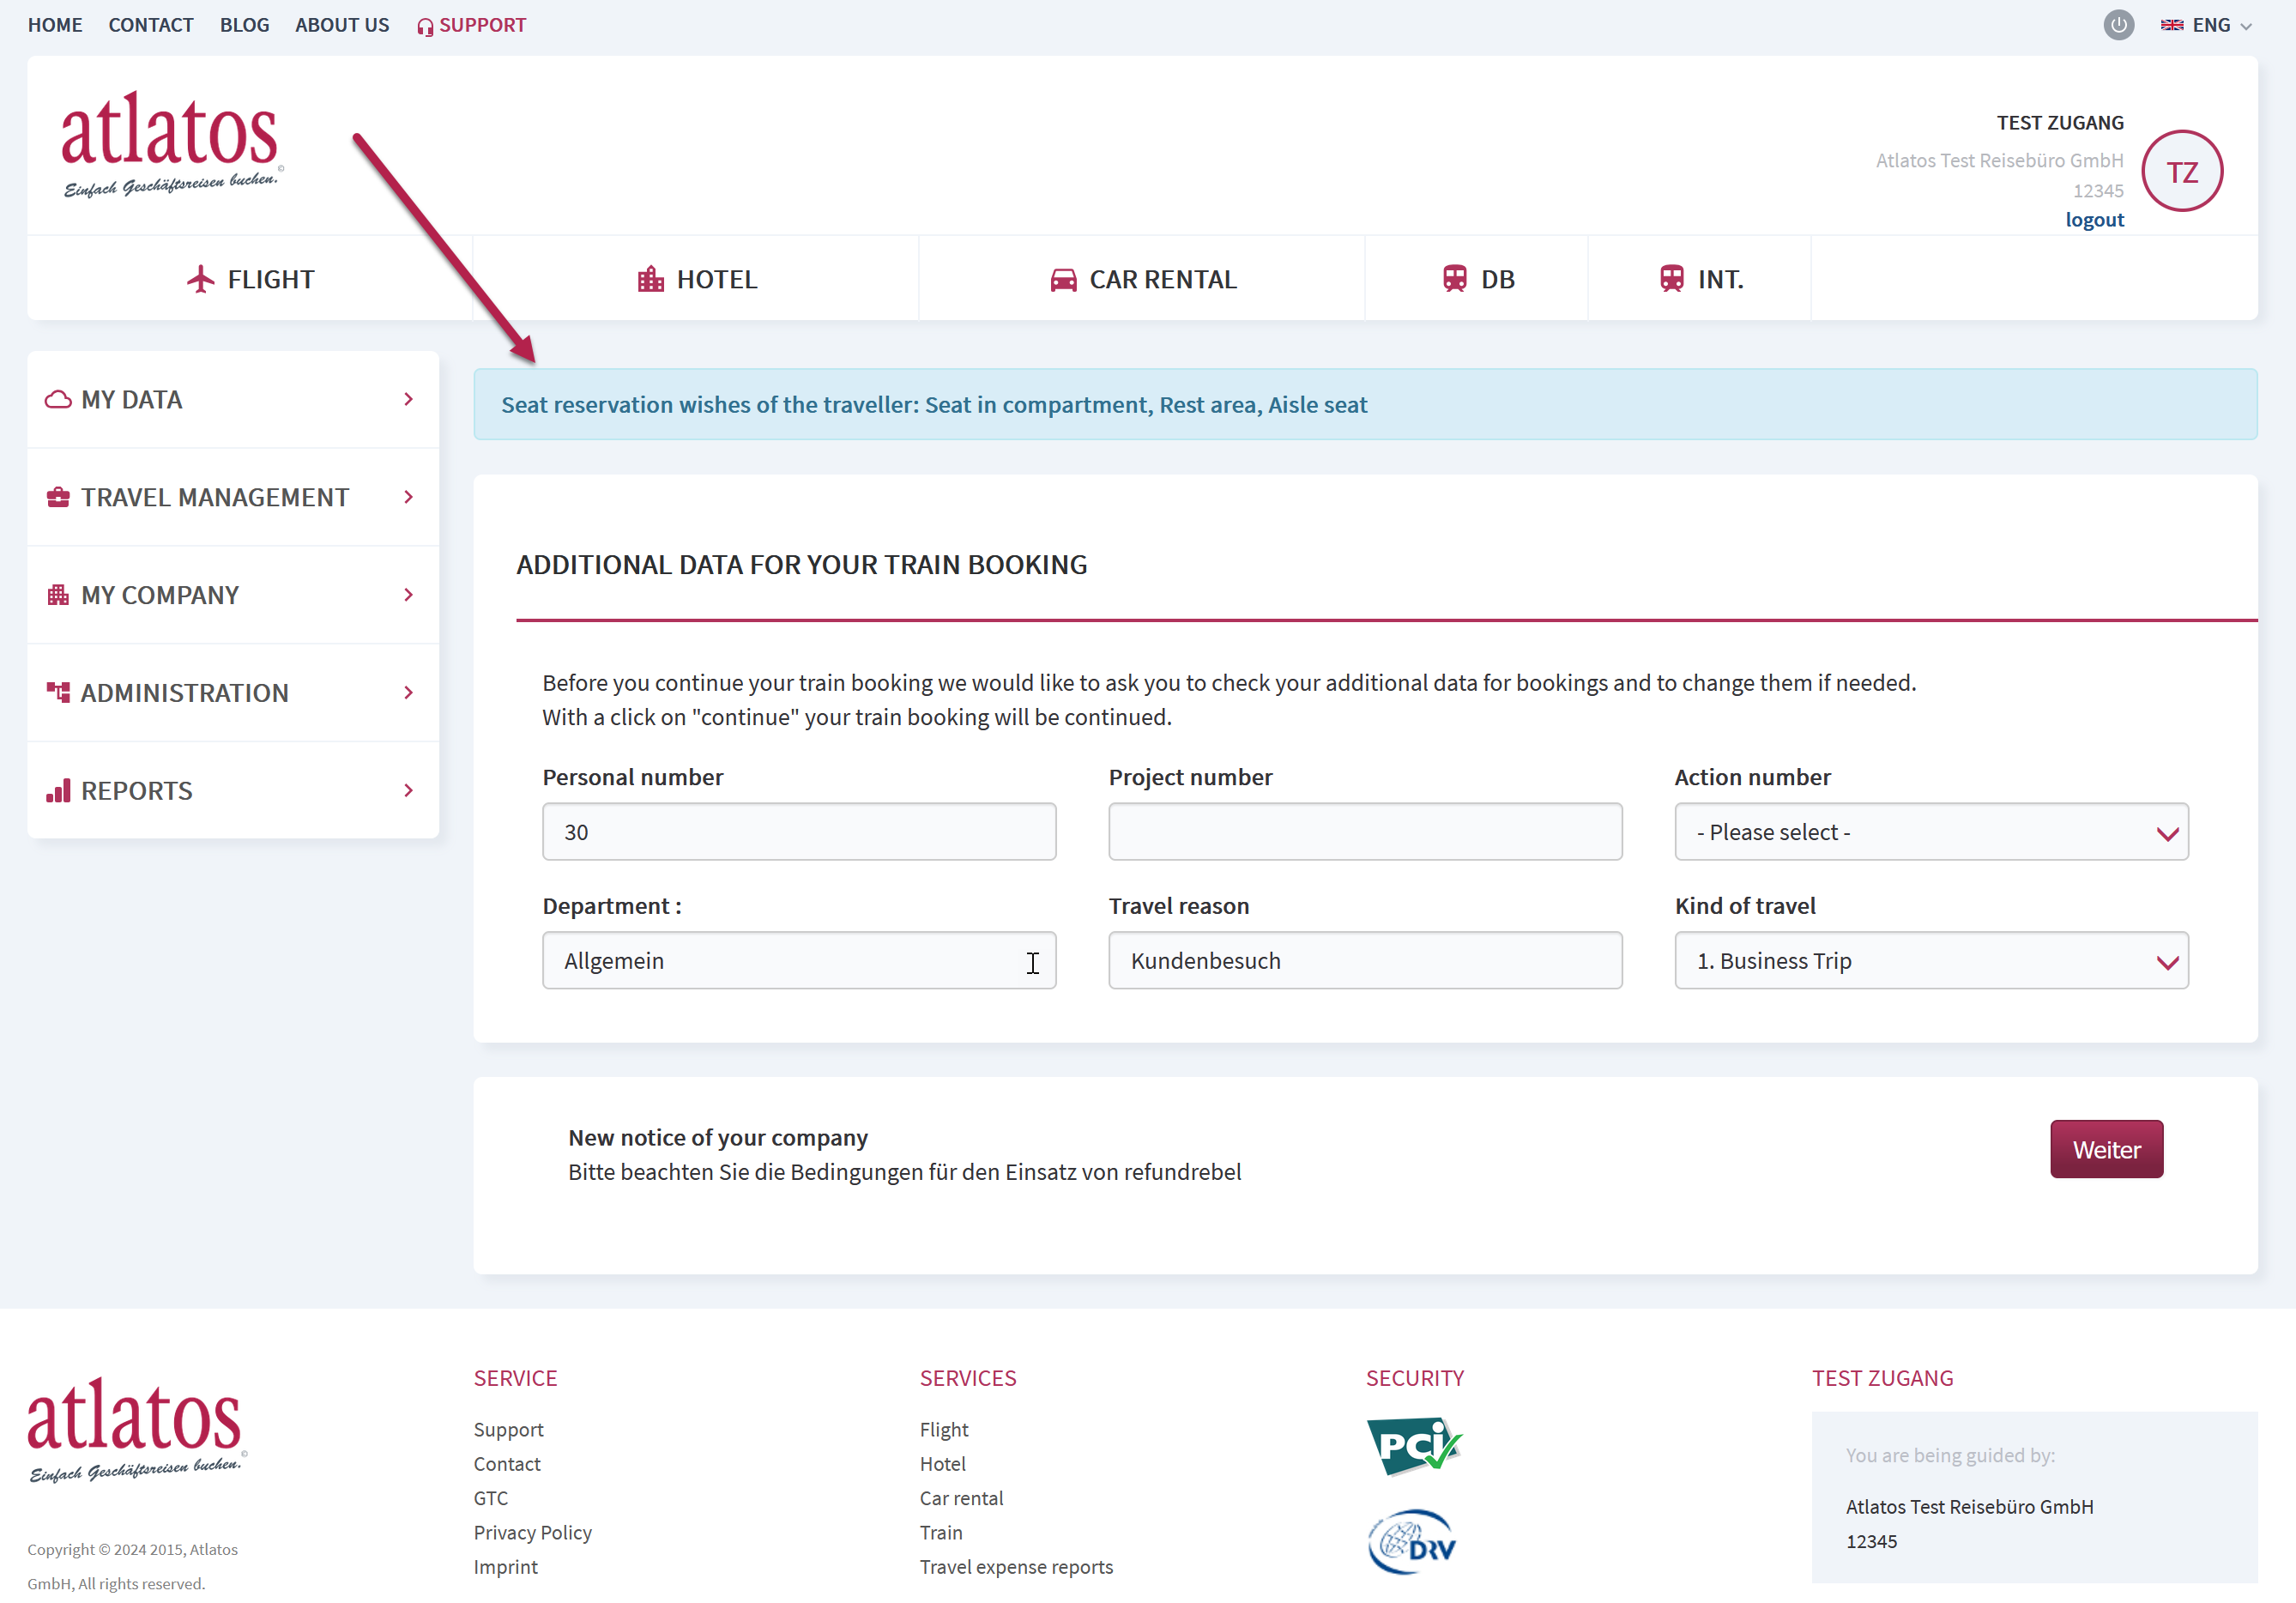
Task: Click the DB train icon
Action: (x=1455, y=279)
